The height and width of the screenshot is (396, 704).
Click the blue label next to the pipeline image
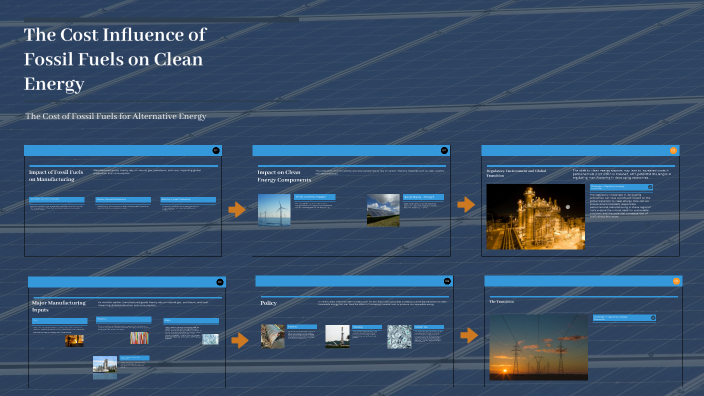pos(302,327)
